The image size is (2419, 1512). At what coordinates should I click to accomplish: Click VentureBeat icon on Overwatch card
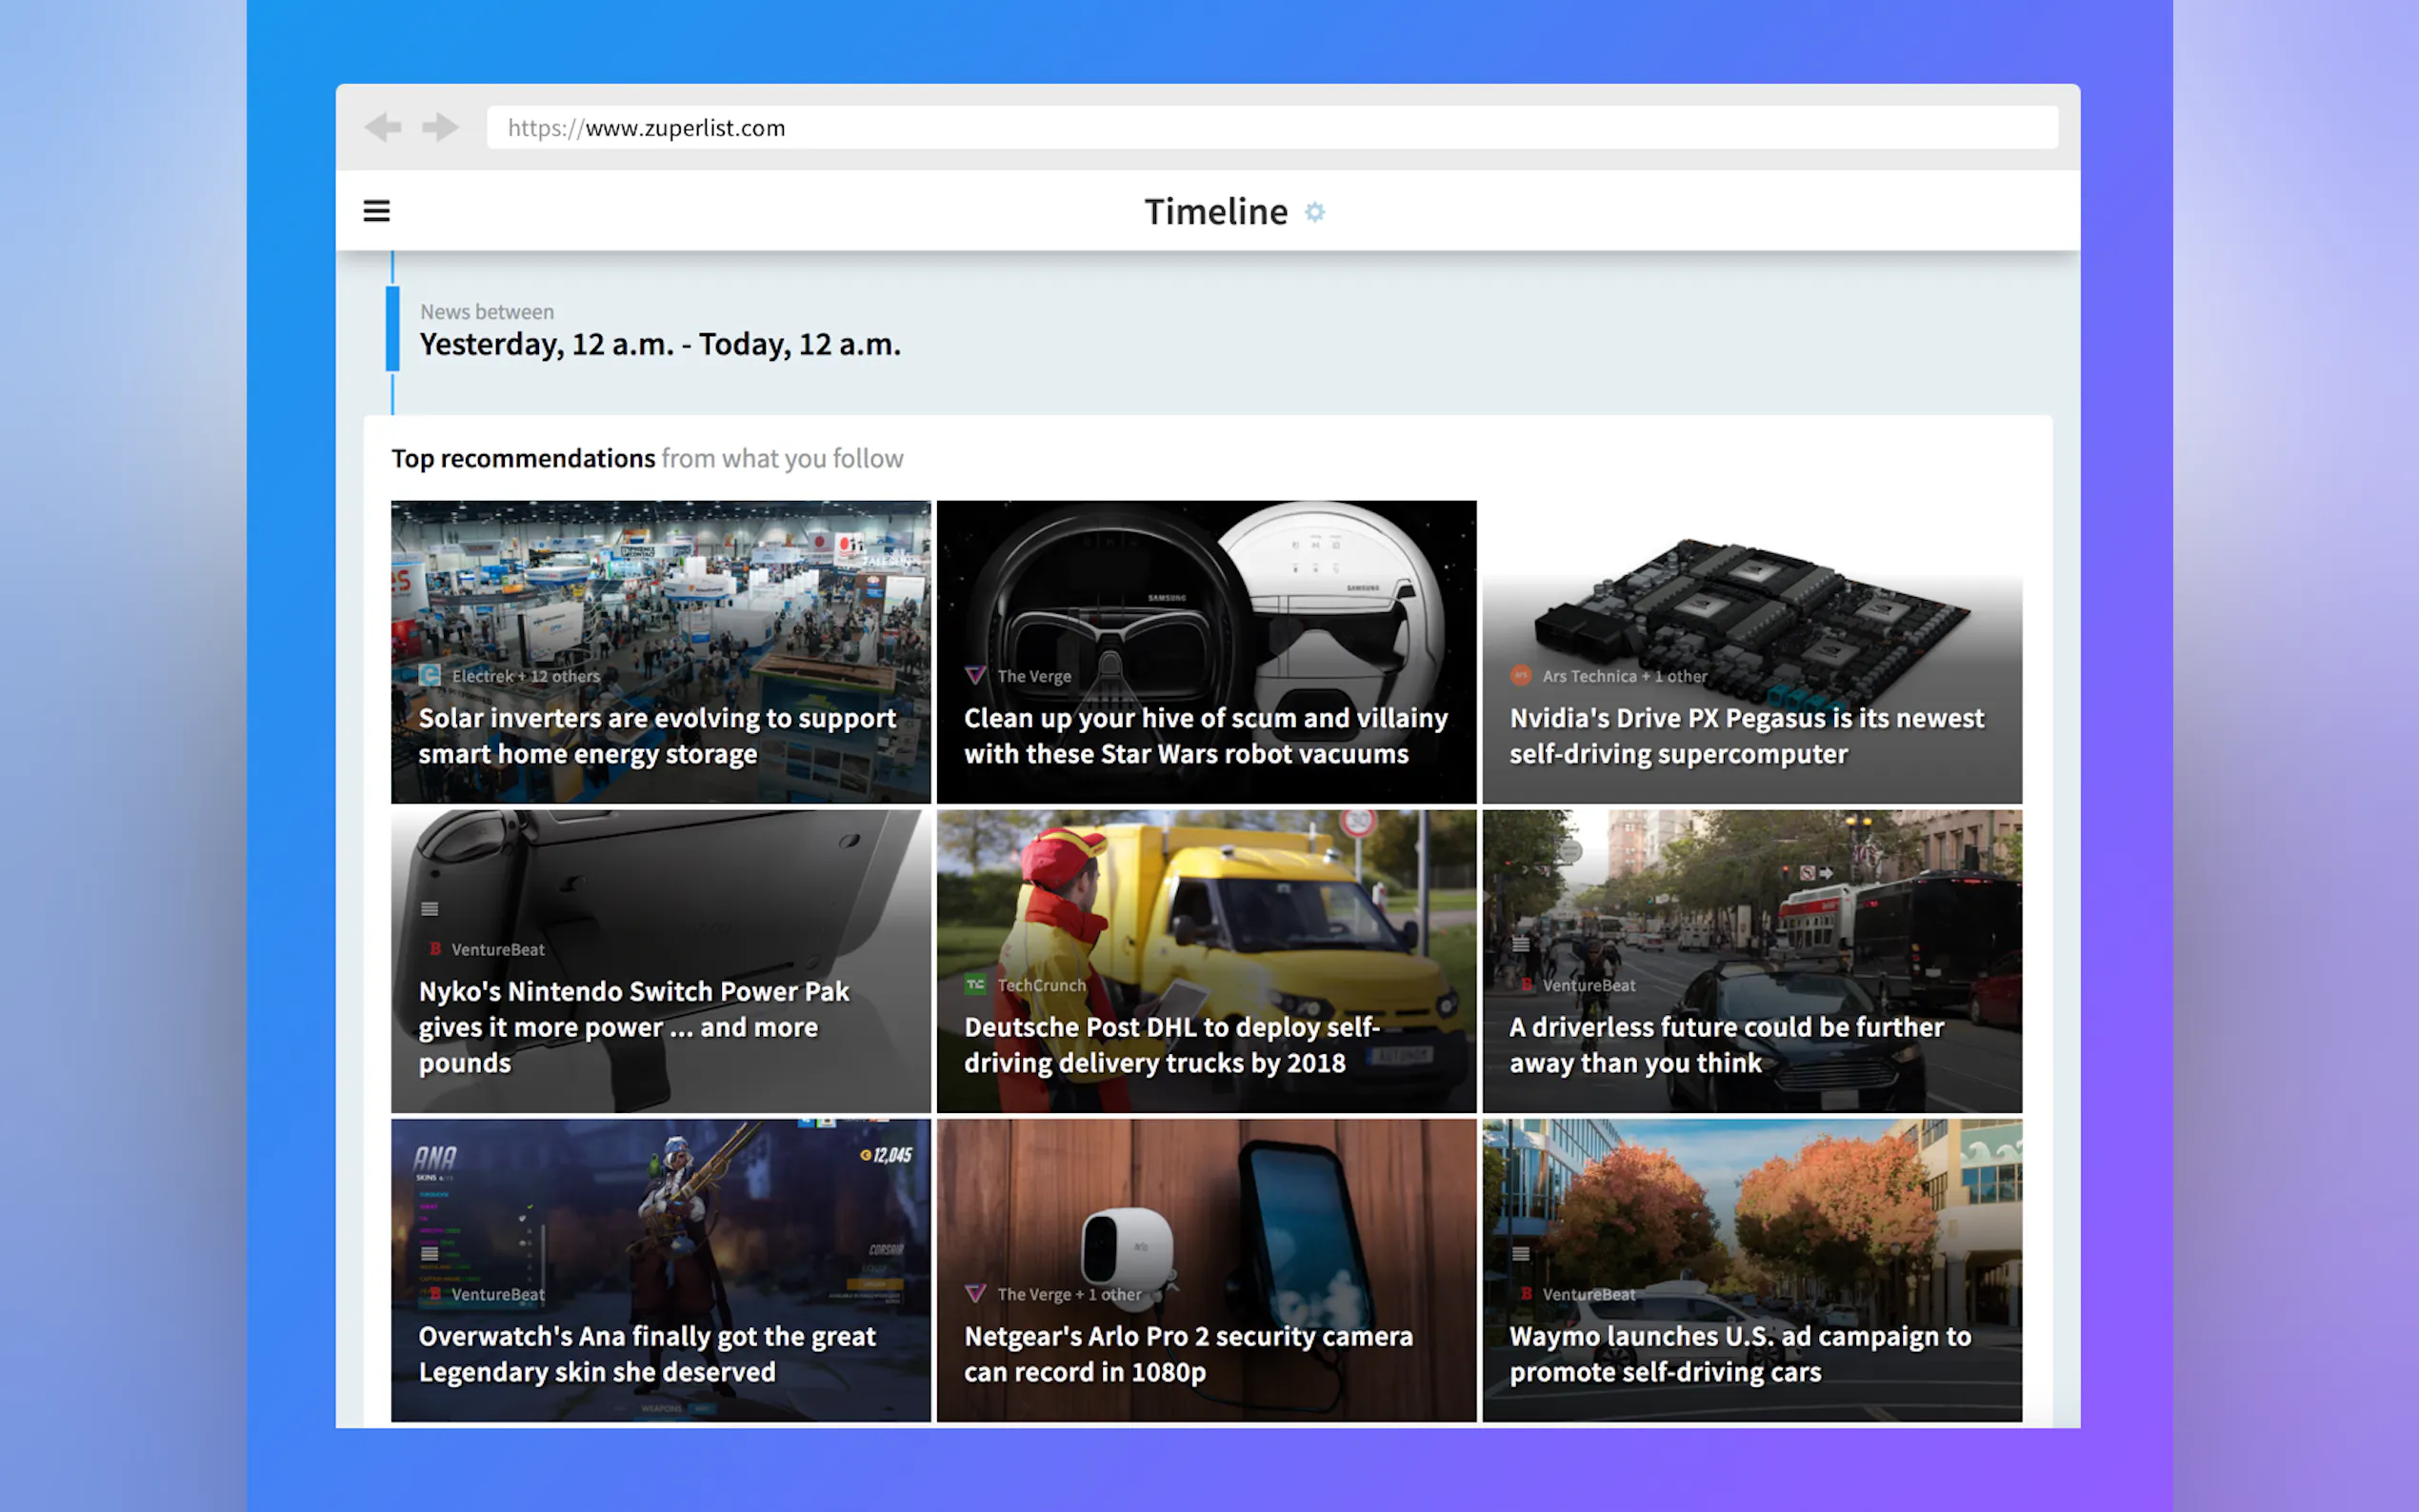coord(435,1293)
